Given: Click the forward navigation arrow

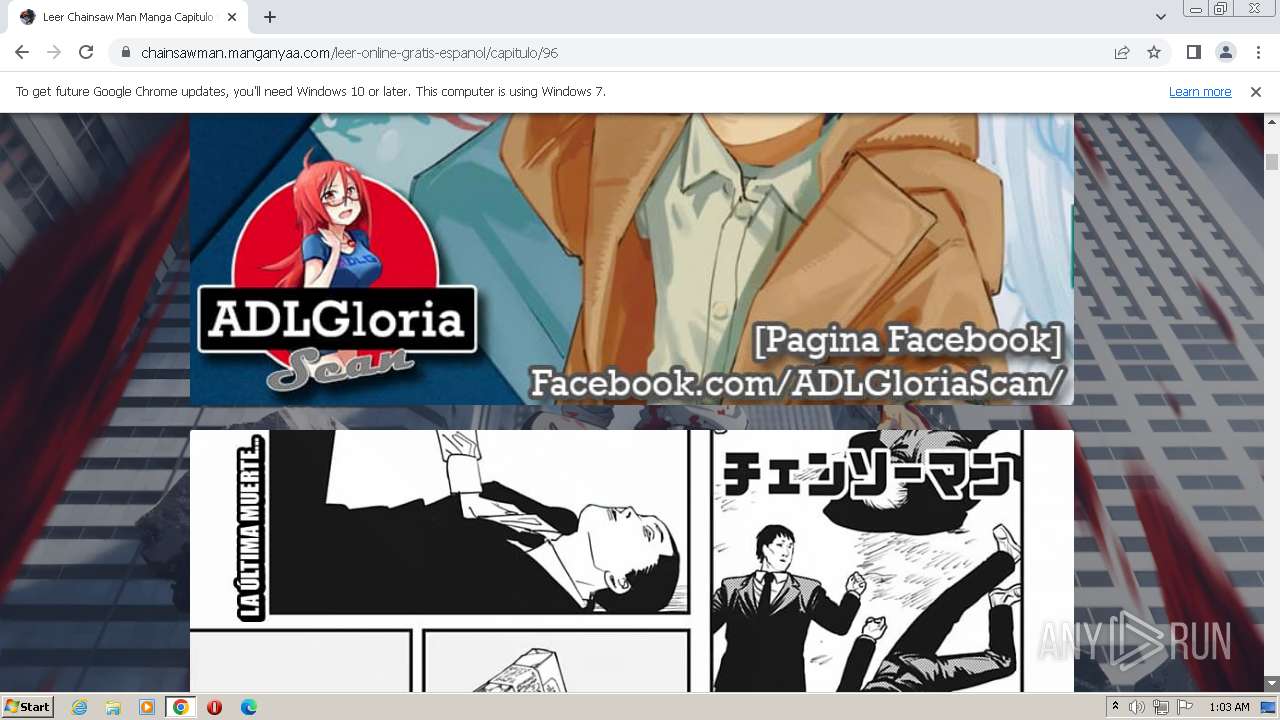Looking at the screenshot, I should click(x=54, y=52).
